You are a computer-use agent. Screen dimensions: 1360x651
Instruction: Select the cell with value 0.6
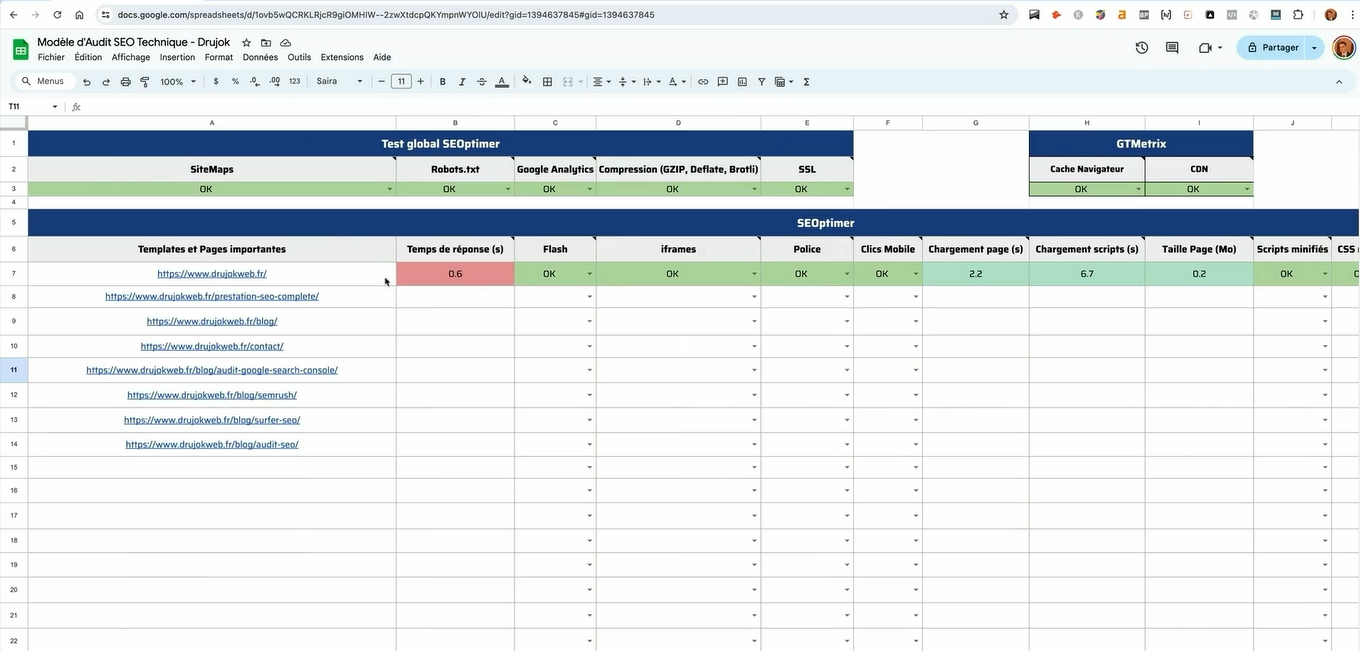click(x=455, y=274)
